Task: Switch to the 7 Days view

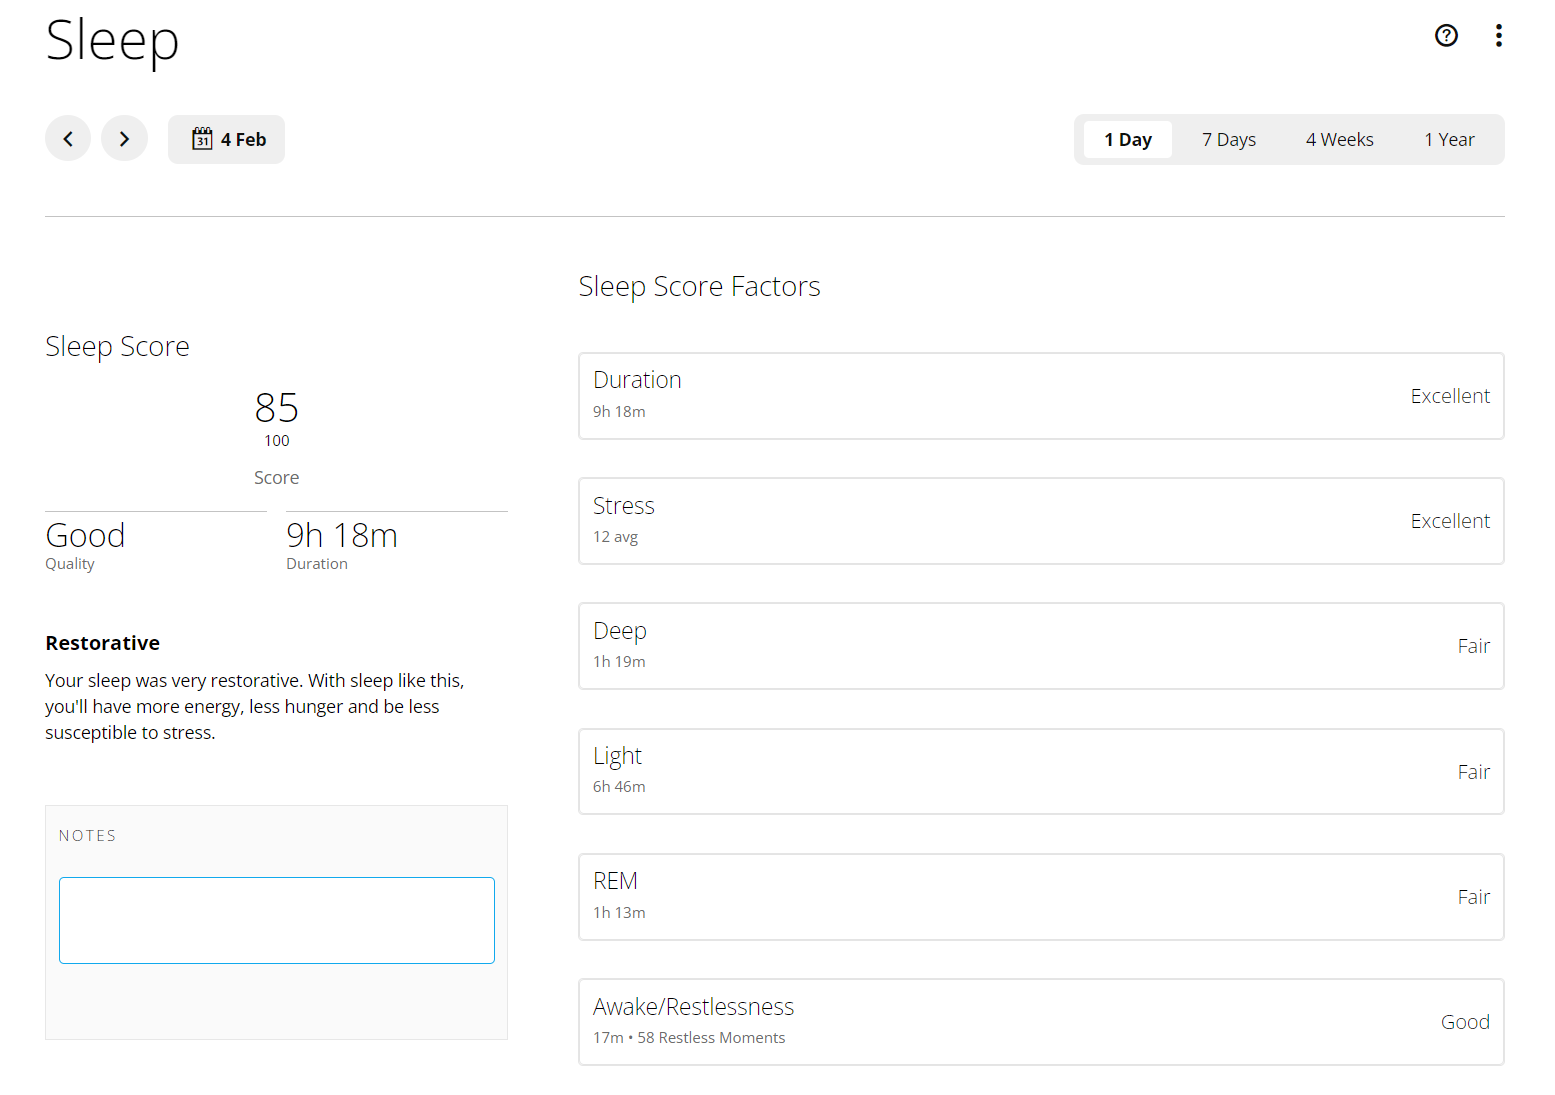Action: (1228, 140)
